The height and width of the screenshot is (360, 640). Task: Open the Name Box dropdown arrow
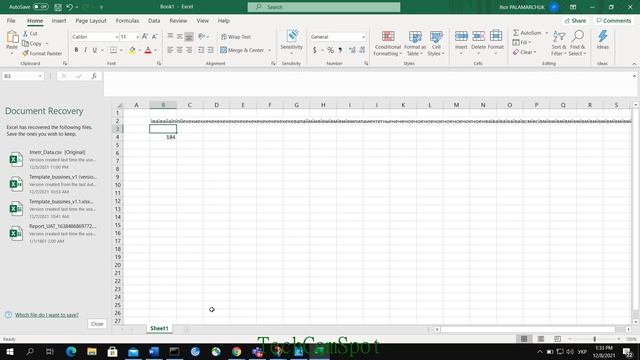pos(40,76)
